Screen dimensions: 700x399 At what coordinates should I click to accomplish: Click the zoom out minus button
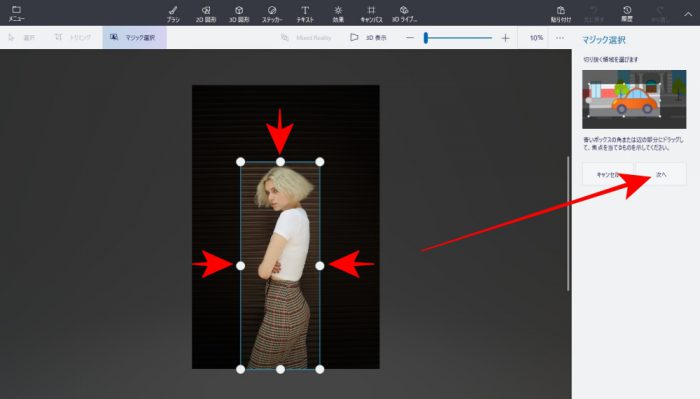(x=410, y=38)
